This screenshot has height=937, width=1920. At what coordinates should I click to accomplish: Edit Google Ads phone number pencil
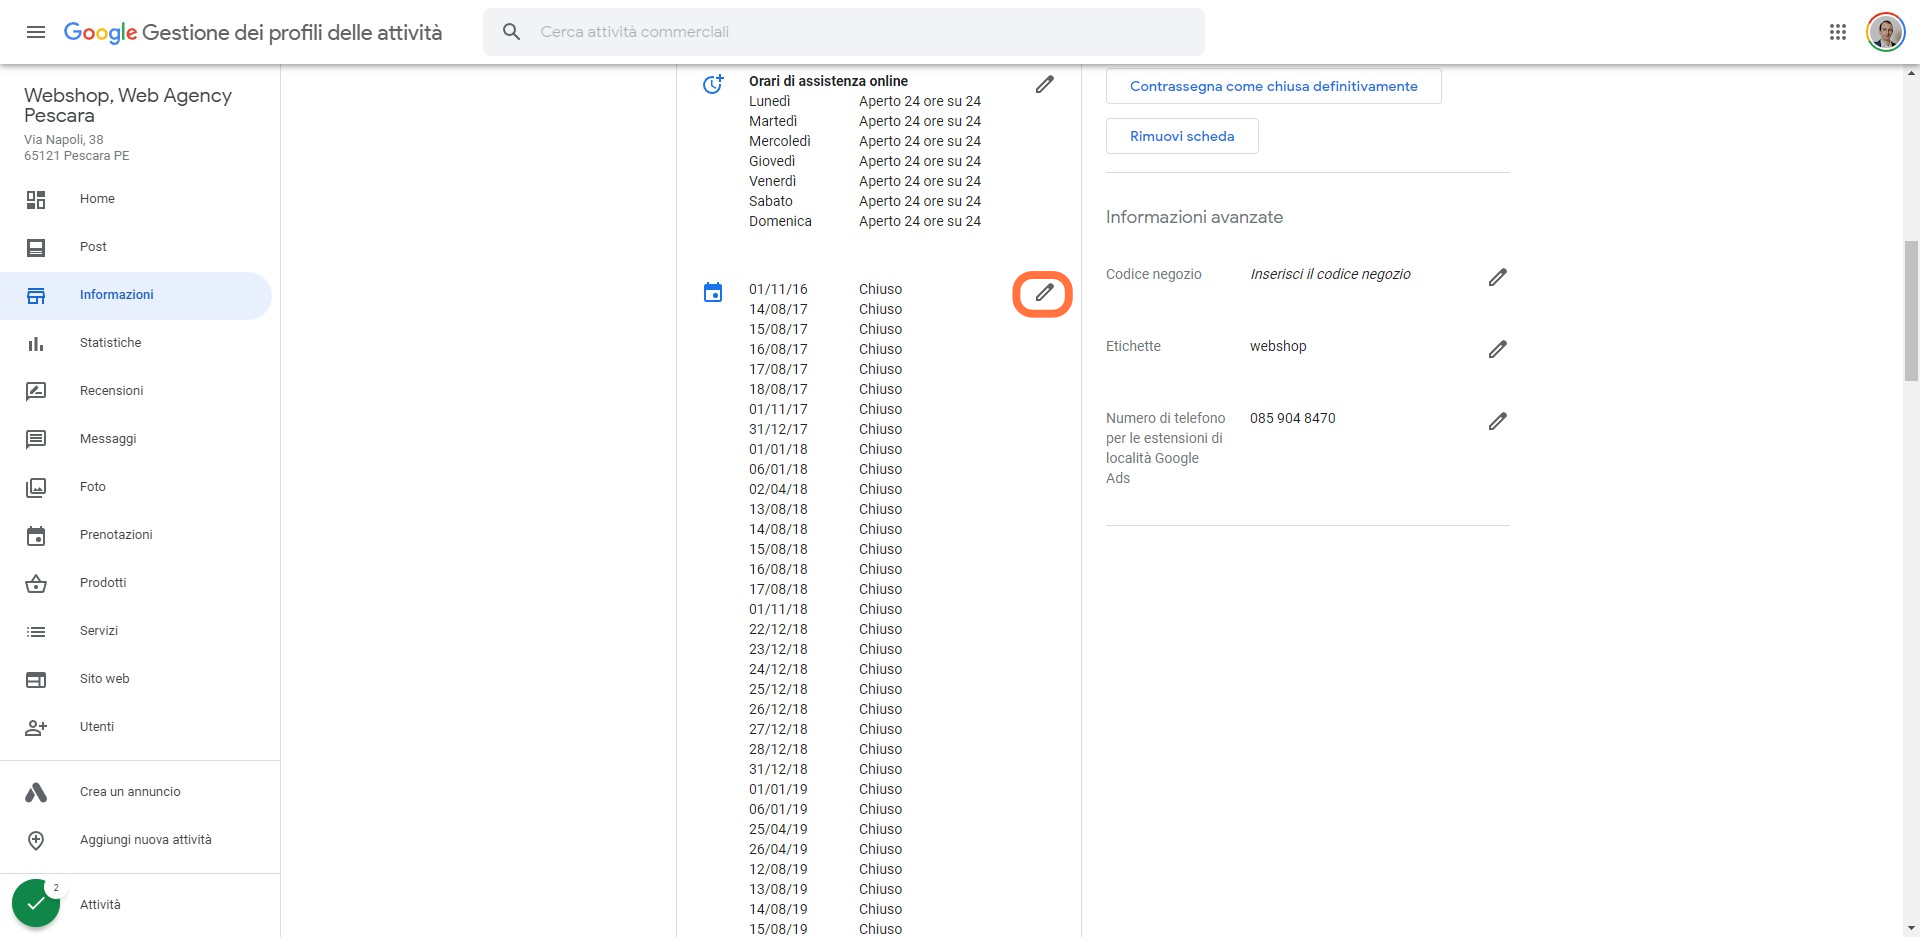(x=1497, y=421)
